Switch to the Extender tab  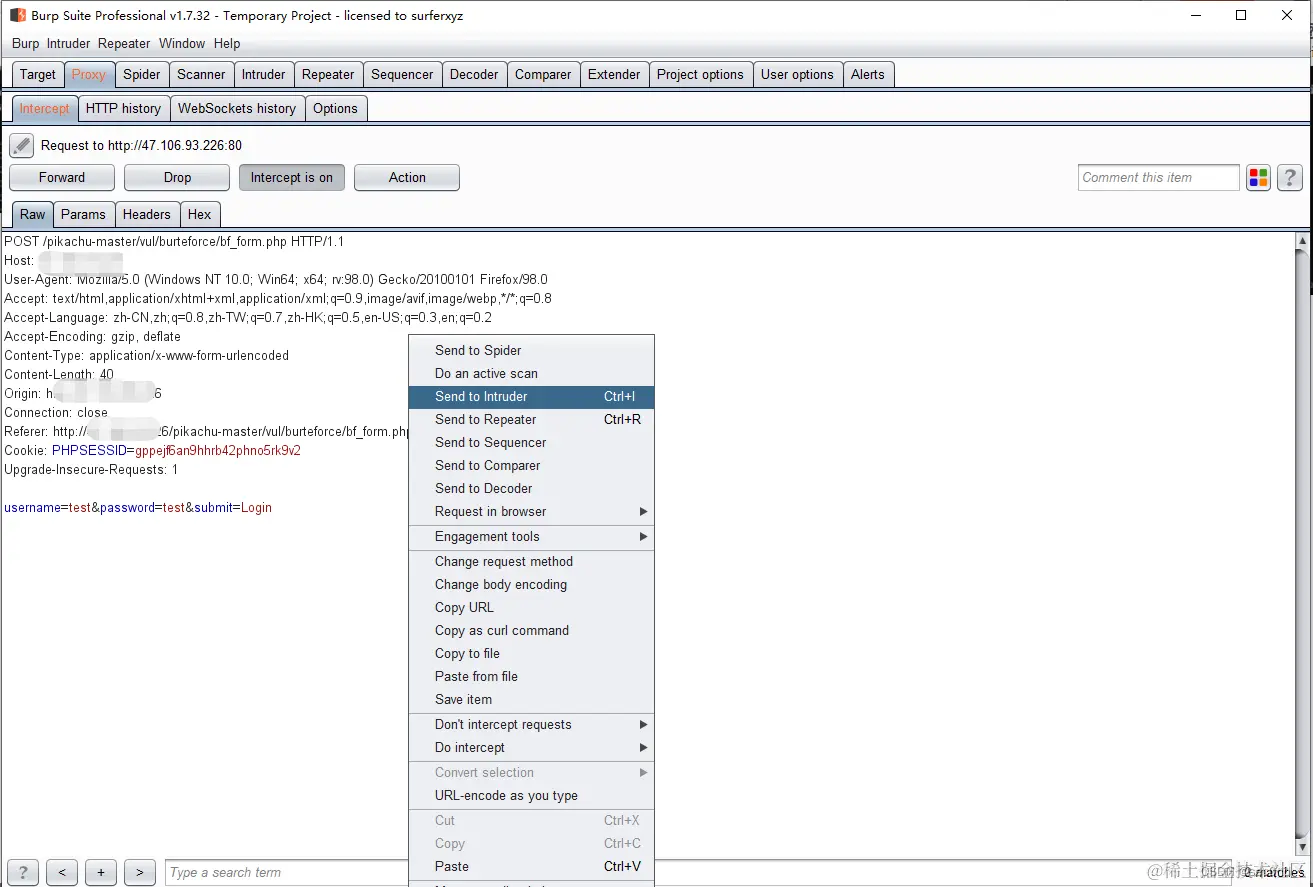coord(614,74)
